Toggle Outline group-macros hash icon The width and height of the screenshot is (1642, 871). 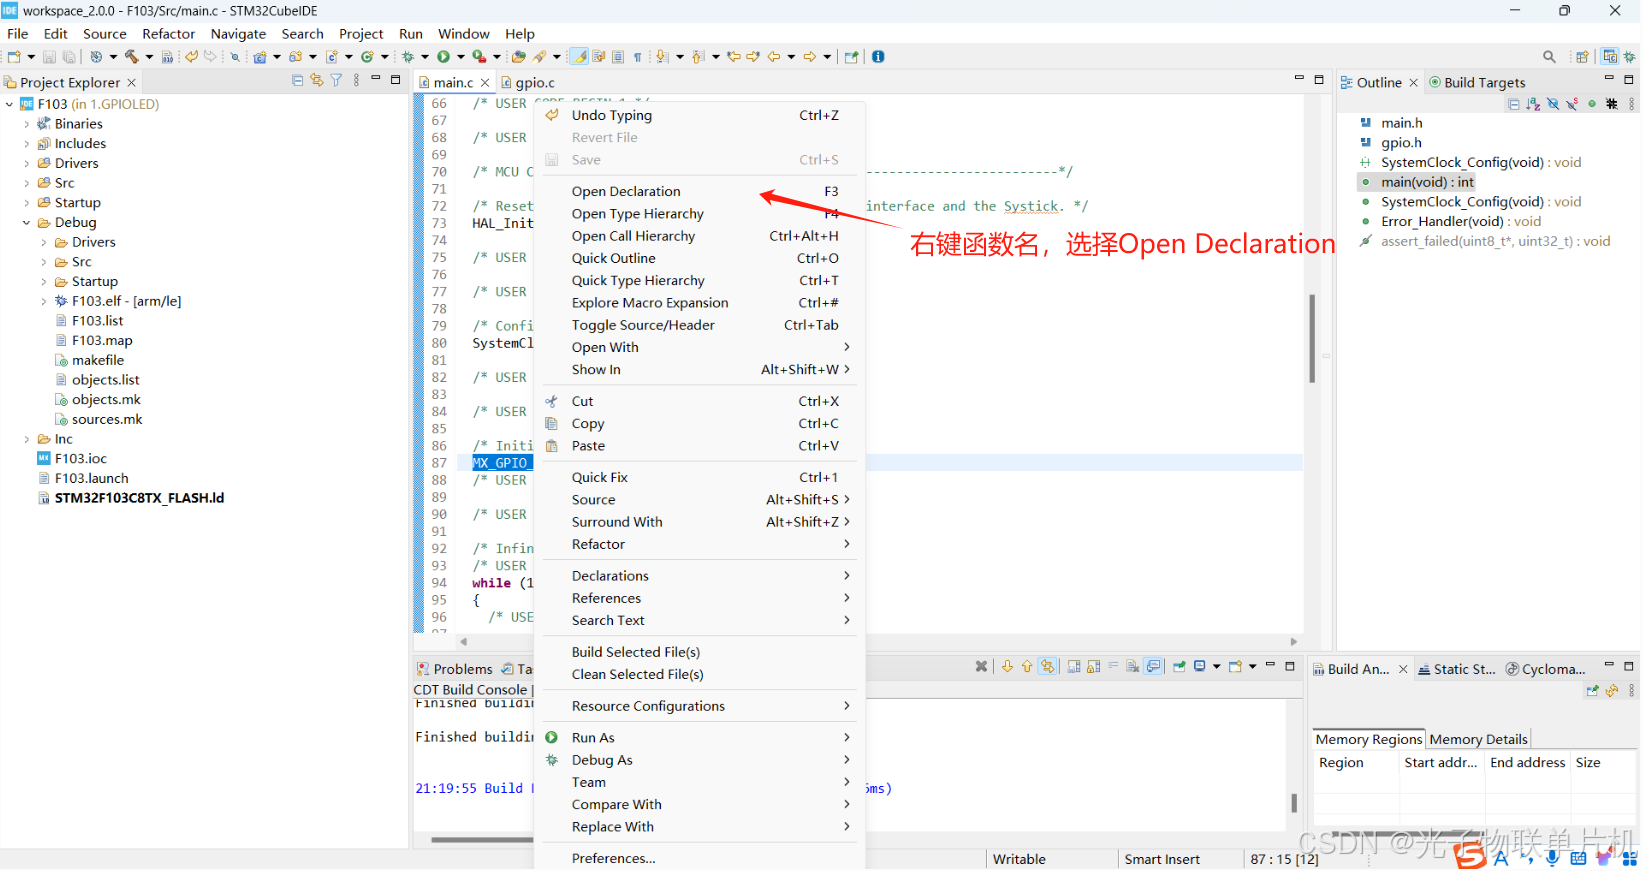(x=1611, y=103)
